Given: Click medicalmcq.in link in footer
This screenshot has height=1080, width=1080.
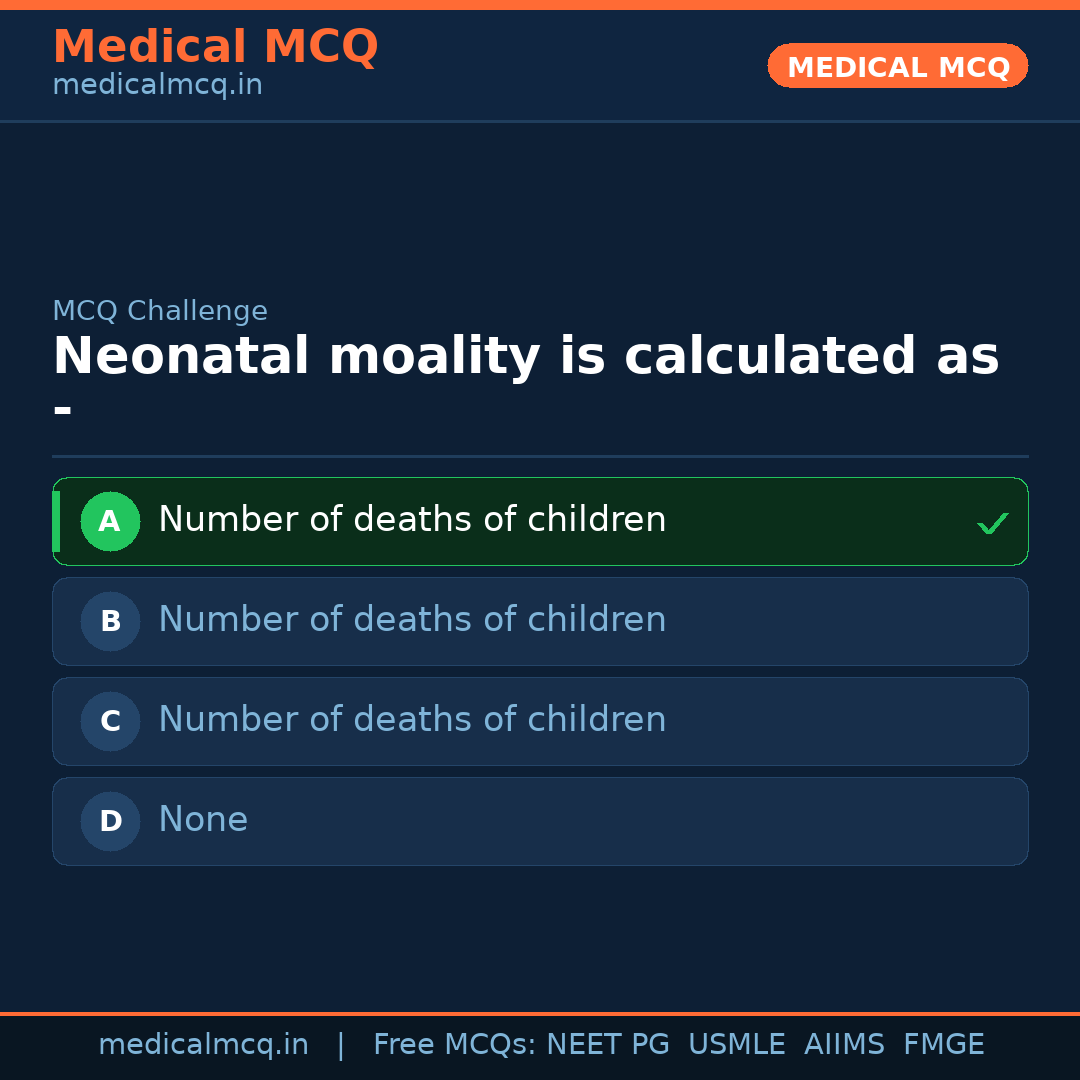Looking at the screenshot, I should pos(204,1044).
